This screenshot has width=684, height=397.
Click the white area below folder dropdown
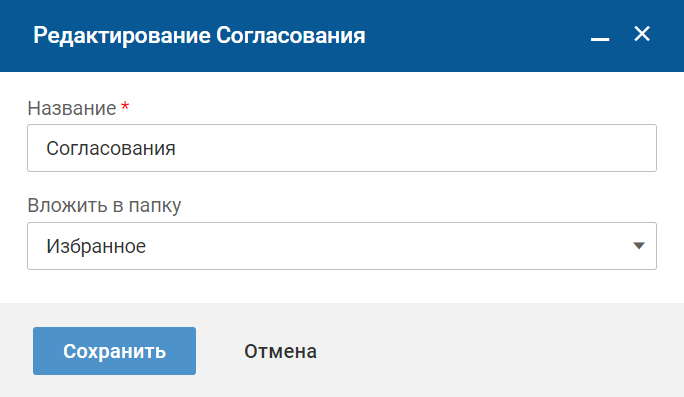[342, 286]
